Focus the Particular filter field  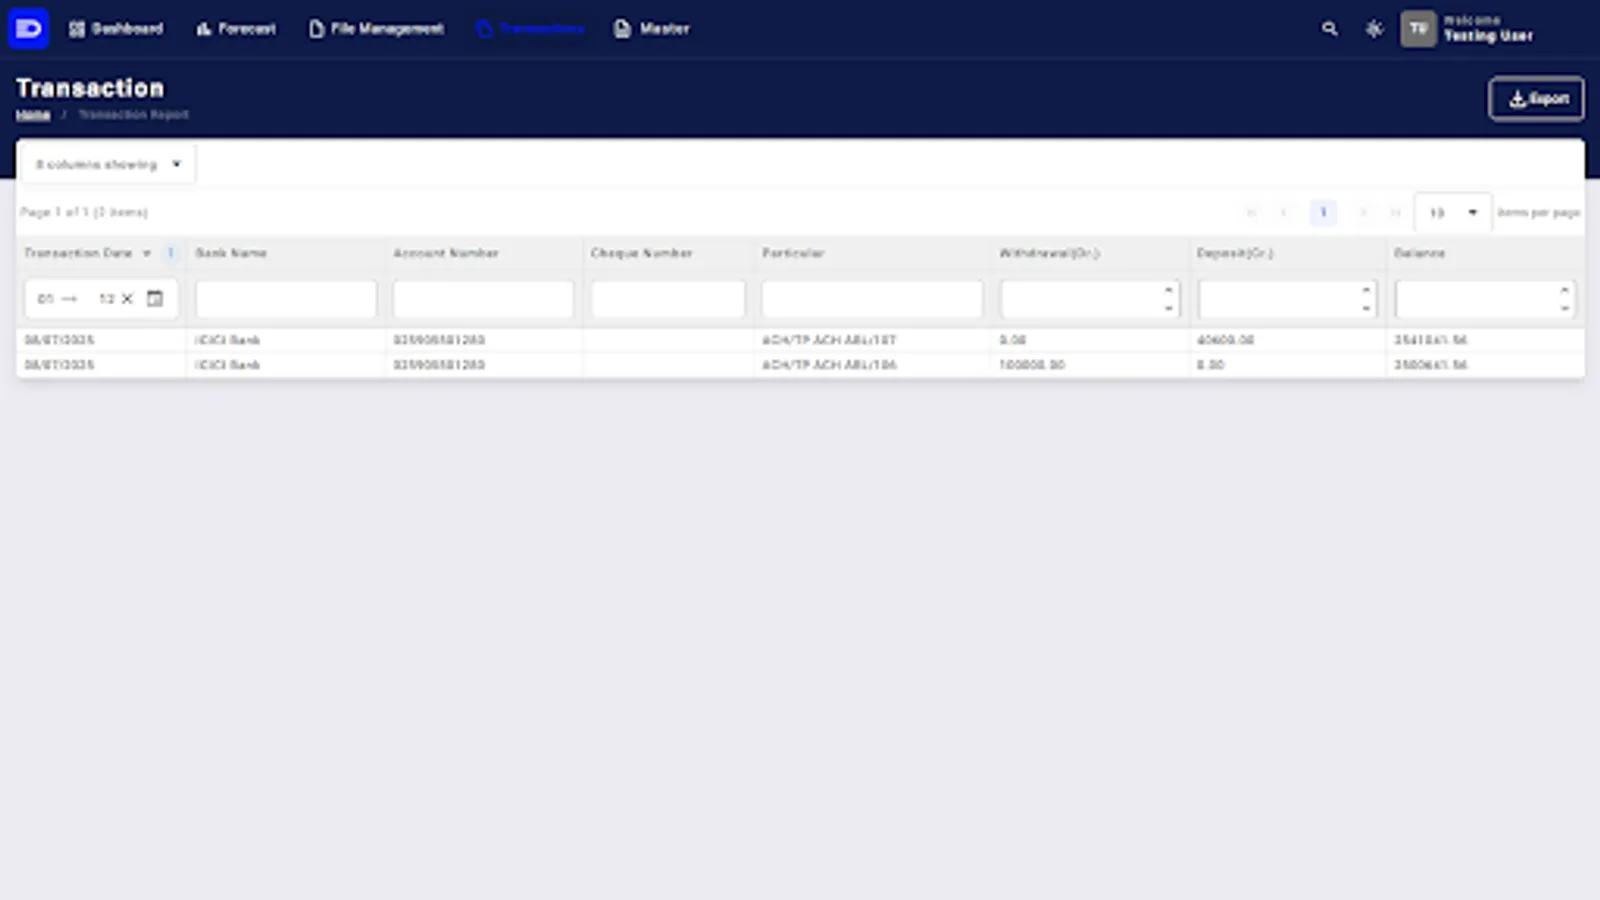872,299
